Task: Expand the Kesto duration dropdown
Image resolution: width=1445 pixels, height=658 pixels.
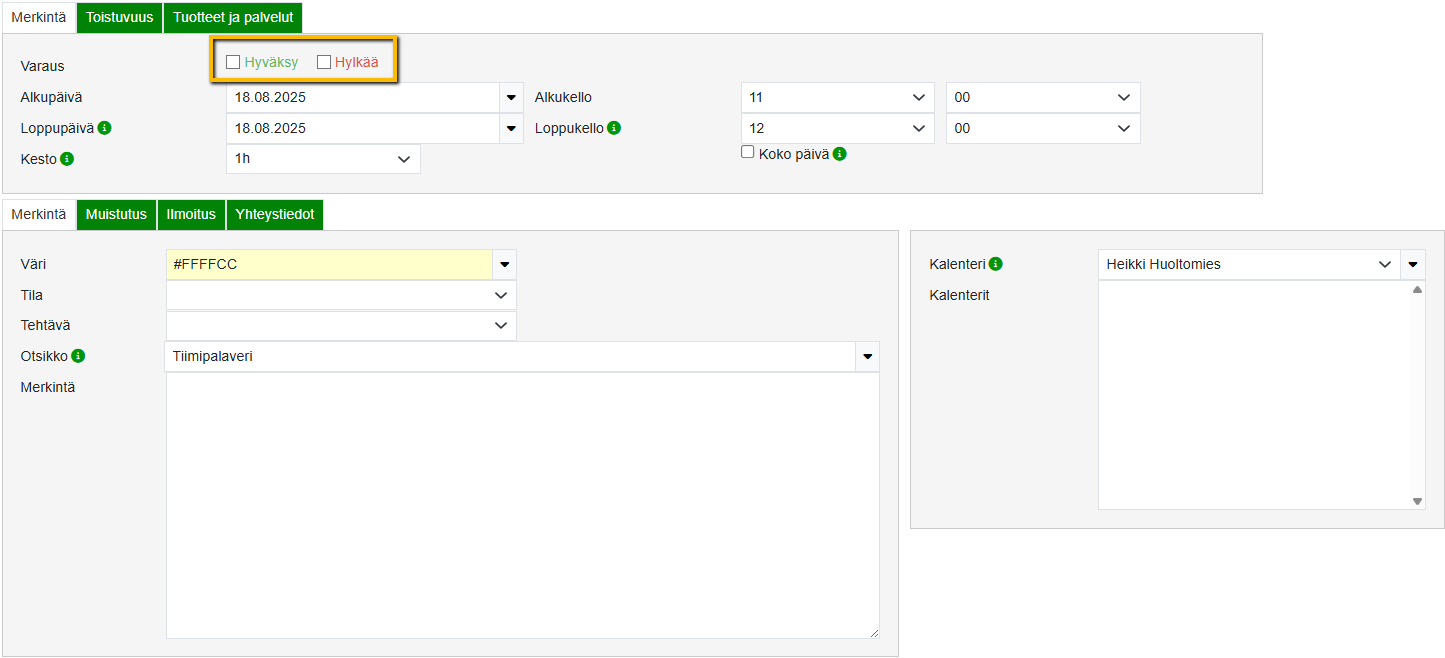Action: (323, 159)
